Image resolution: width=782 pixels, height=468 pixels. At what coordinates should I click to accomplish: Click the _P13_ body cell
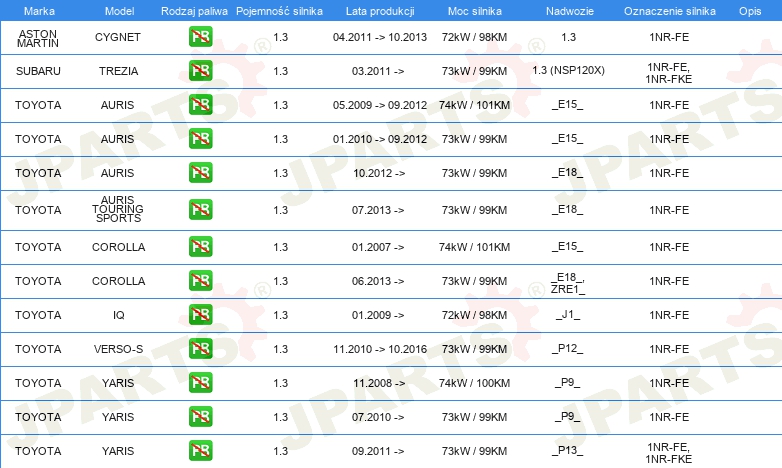coord(568,451)
